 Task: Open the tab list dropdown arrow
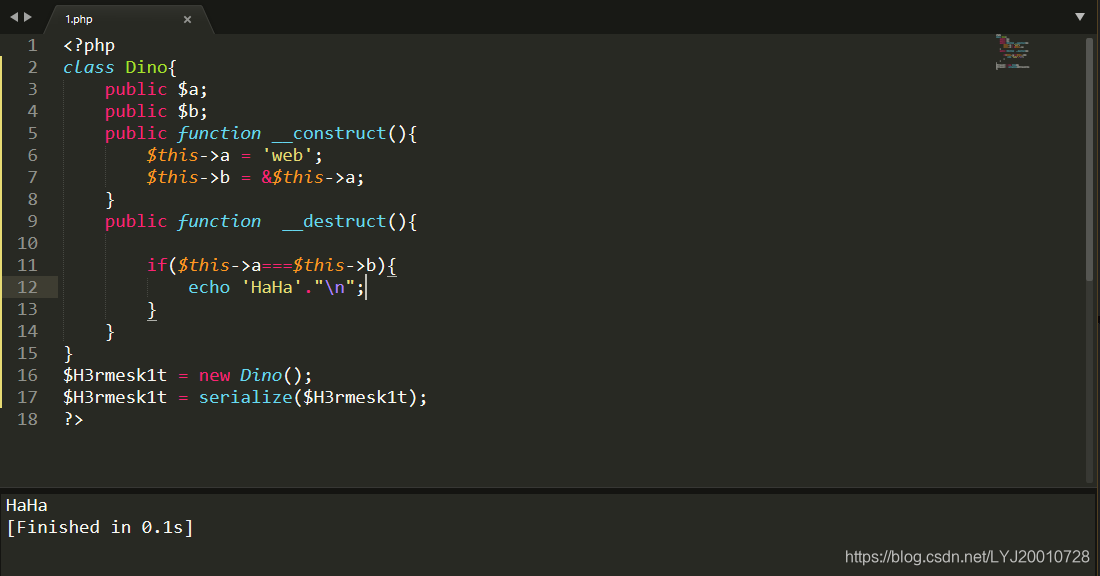pyautogui.click(x=1080, y=17)
